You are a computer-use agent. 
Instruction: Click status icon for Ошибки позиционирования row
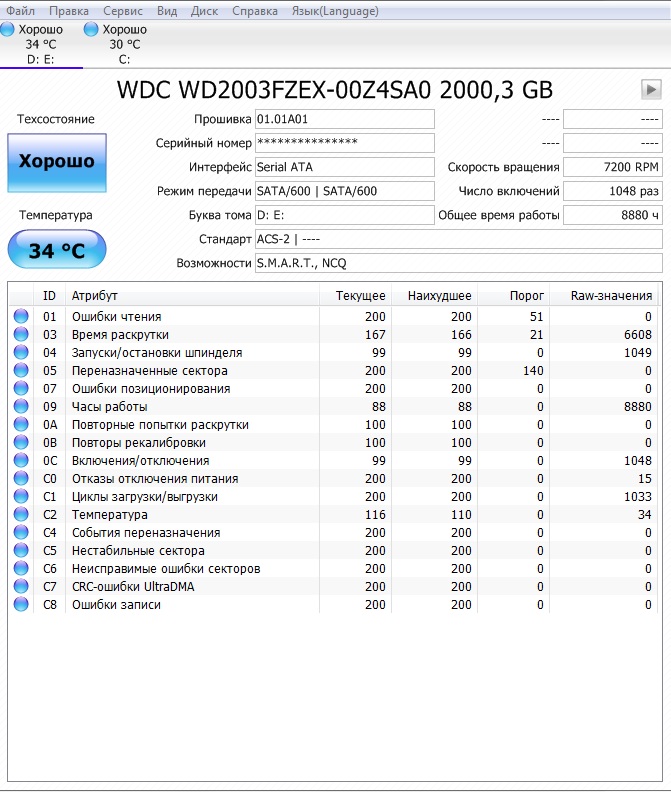21,388
